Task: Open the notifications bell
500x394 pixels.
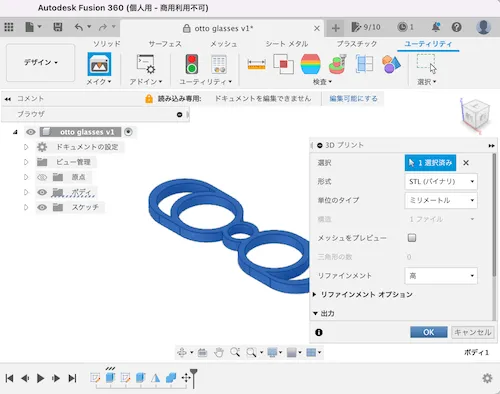Action: (436, 27)
